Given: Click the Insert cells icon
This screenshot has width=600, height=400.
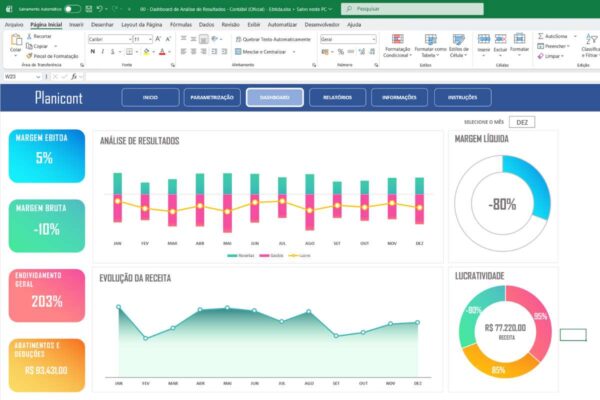Looking at the screenshot, I should tap(484, 39).
